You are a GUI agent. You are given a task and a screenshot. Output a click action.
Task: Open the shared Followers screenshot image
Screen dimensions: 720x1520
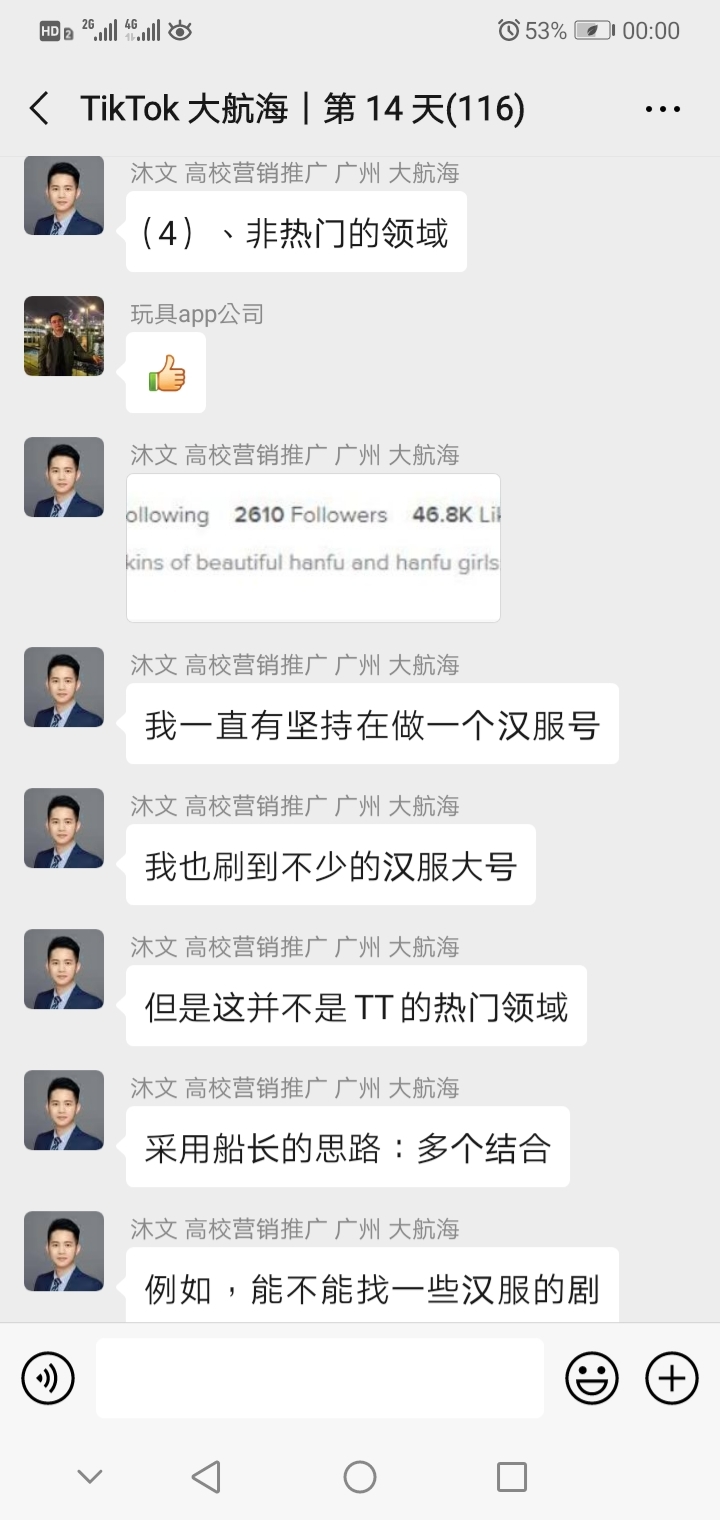(x=313, y=547)
